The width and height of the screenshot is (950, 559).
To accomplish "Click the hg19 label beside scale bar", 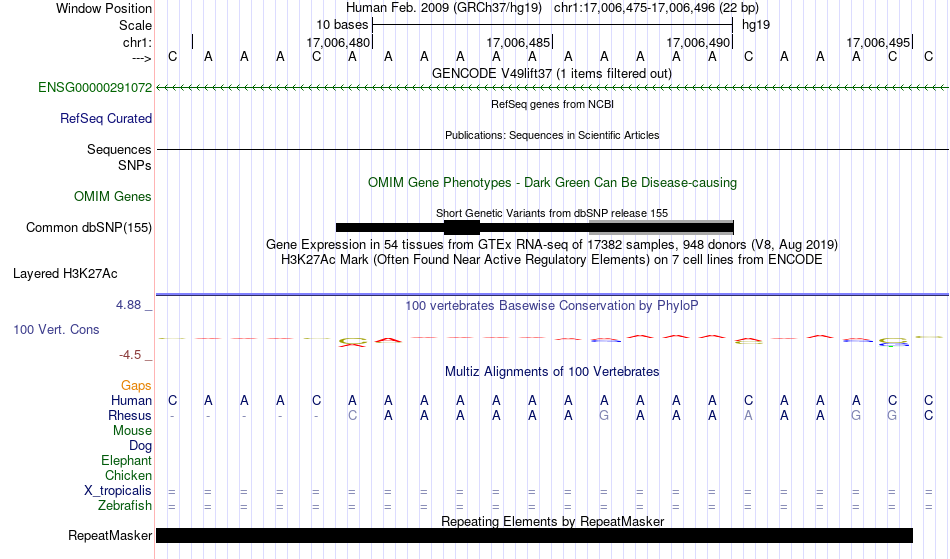I will [x=756, y=25].
